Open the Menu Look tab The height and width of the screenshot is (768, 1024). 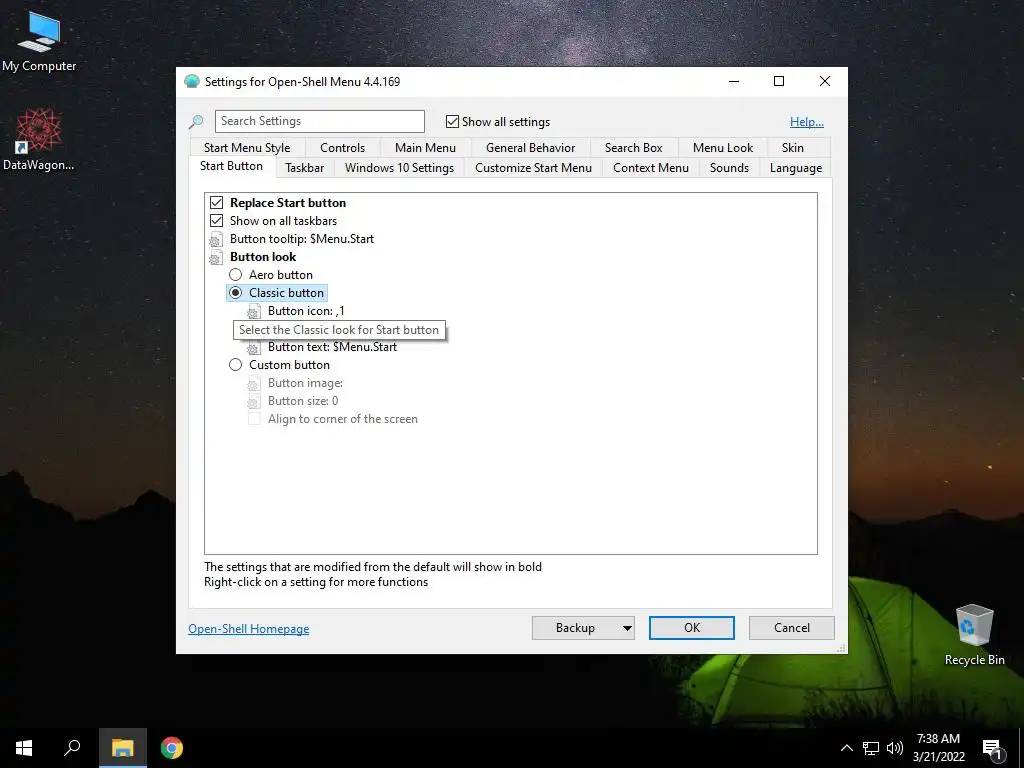pos(723,148)
